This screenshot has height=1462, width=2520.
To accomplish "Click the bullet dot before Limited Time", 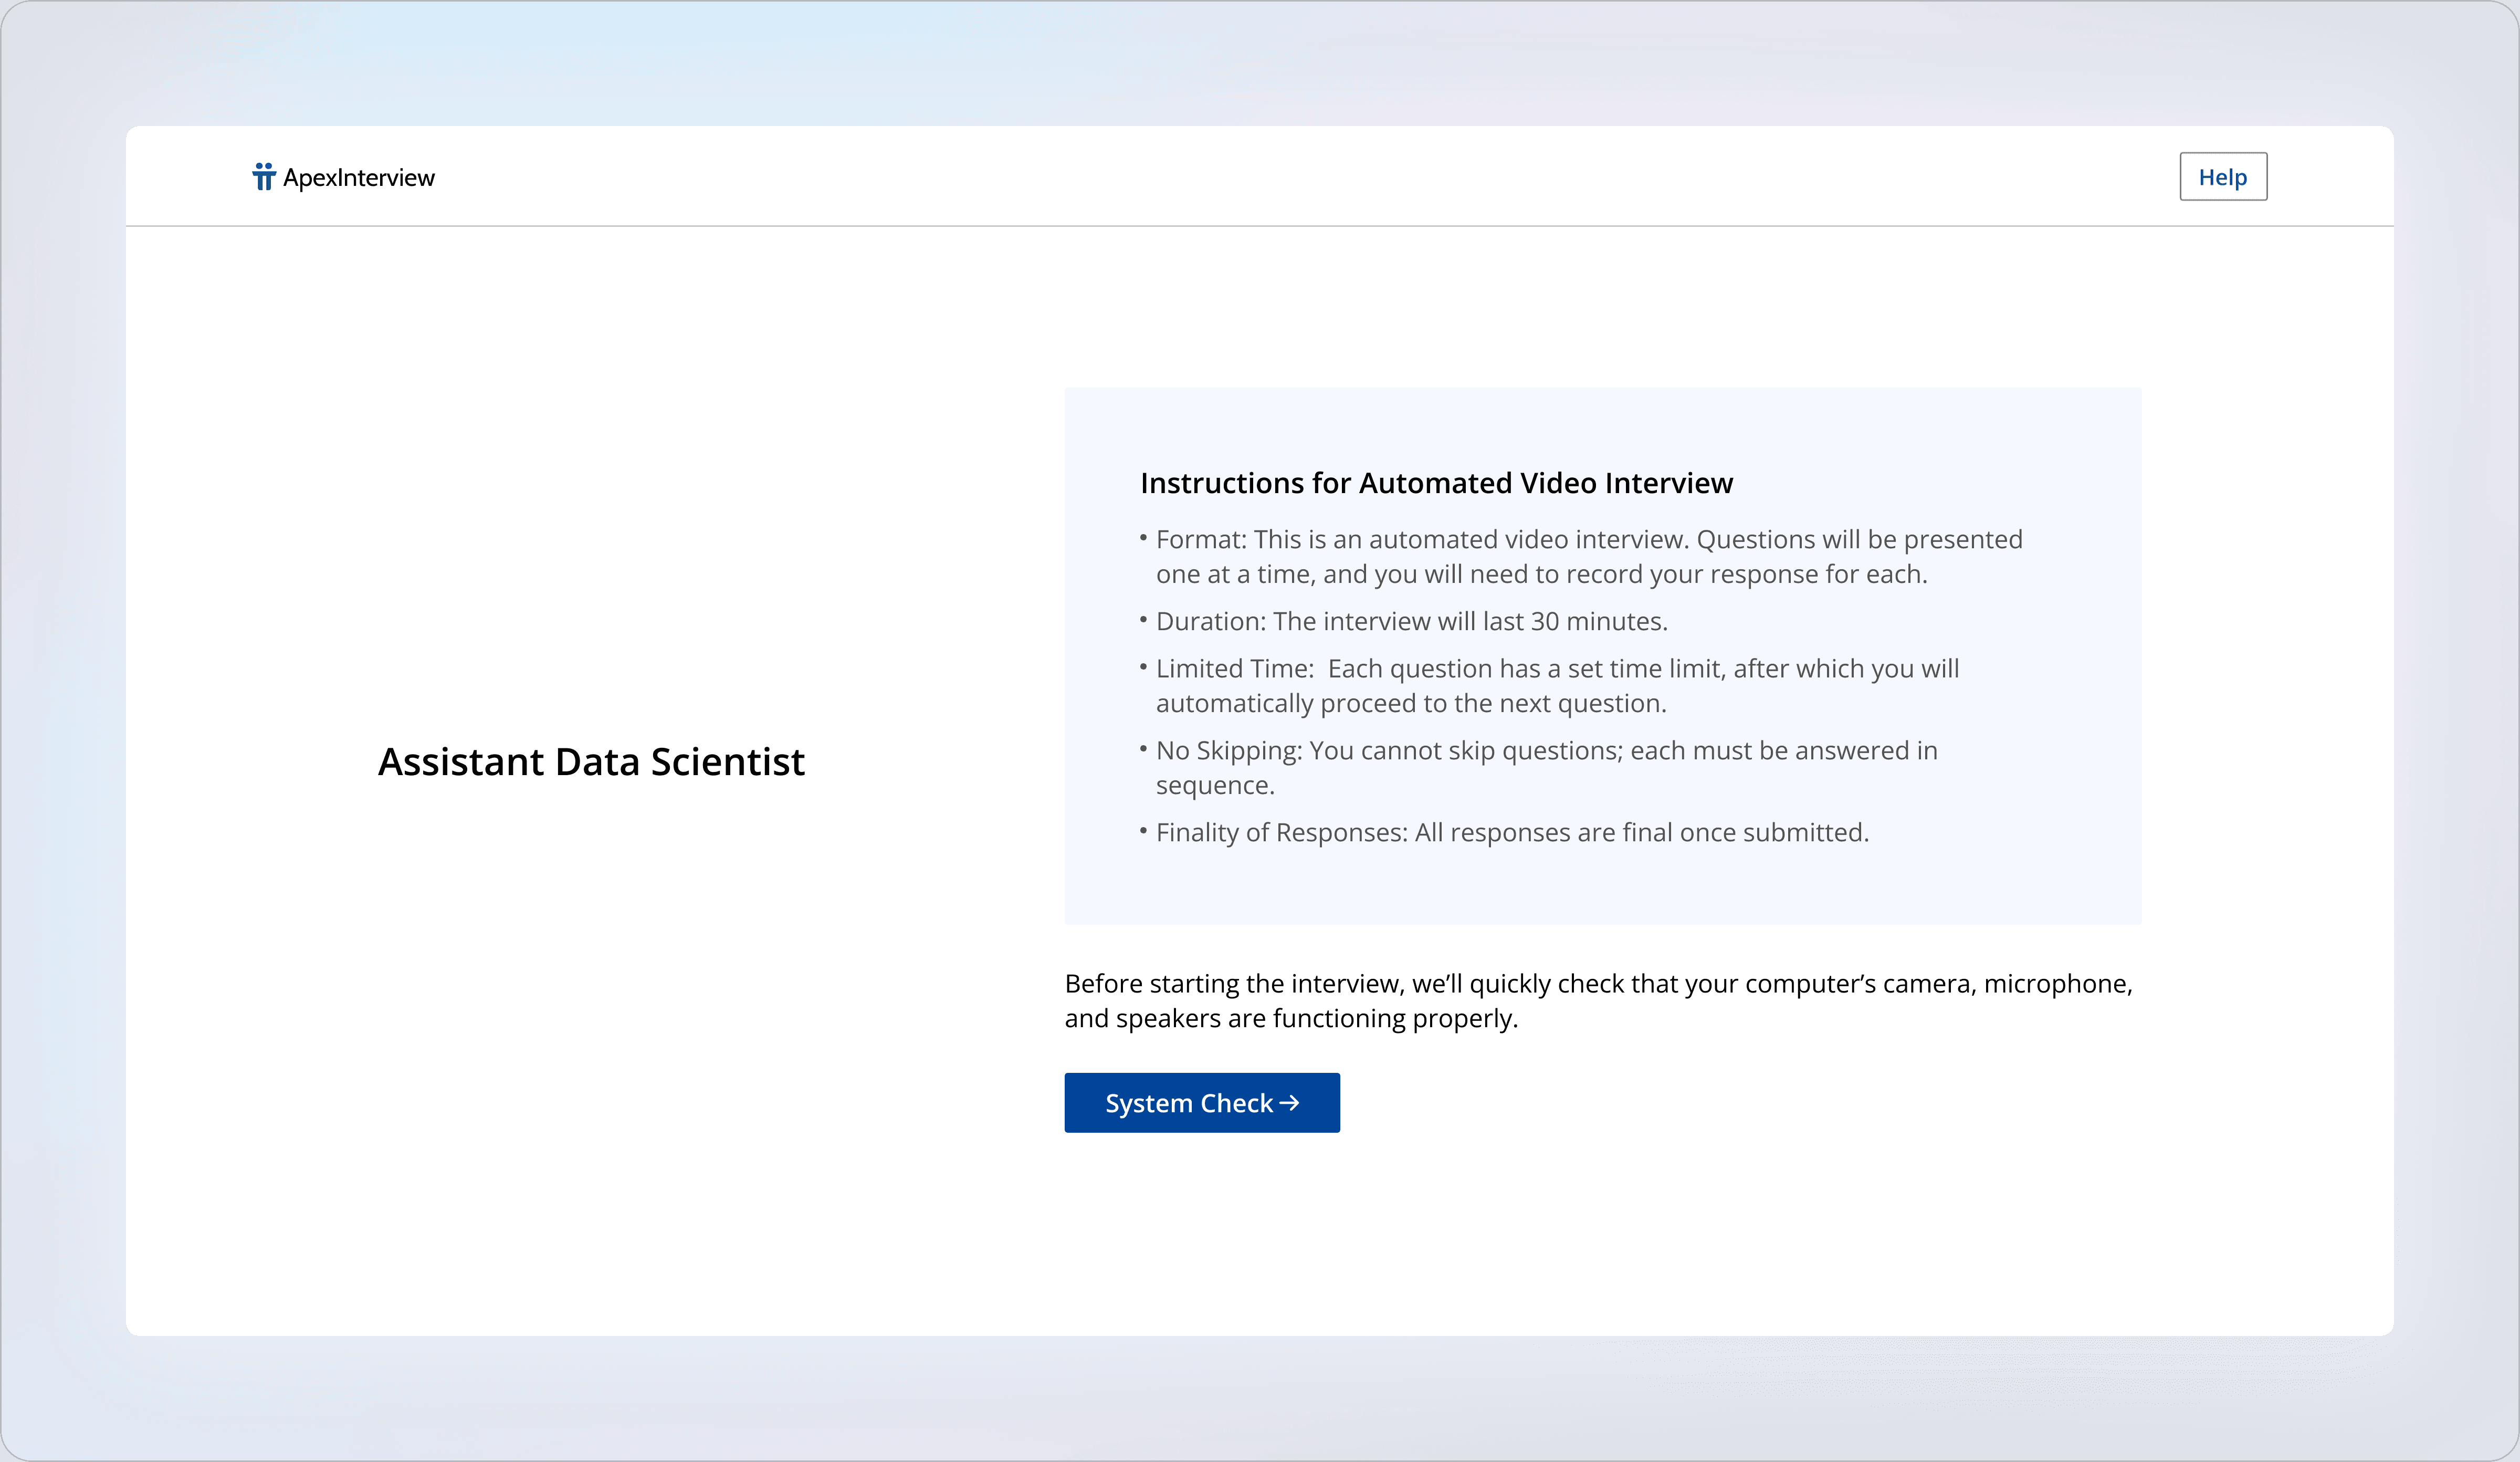I will 1143,667.
